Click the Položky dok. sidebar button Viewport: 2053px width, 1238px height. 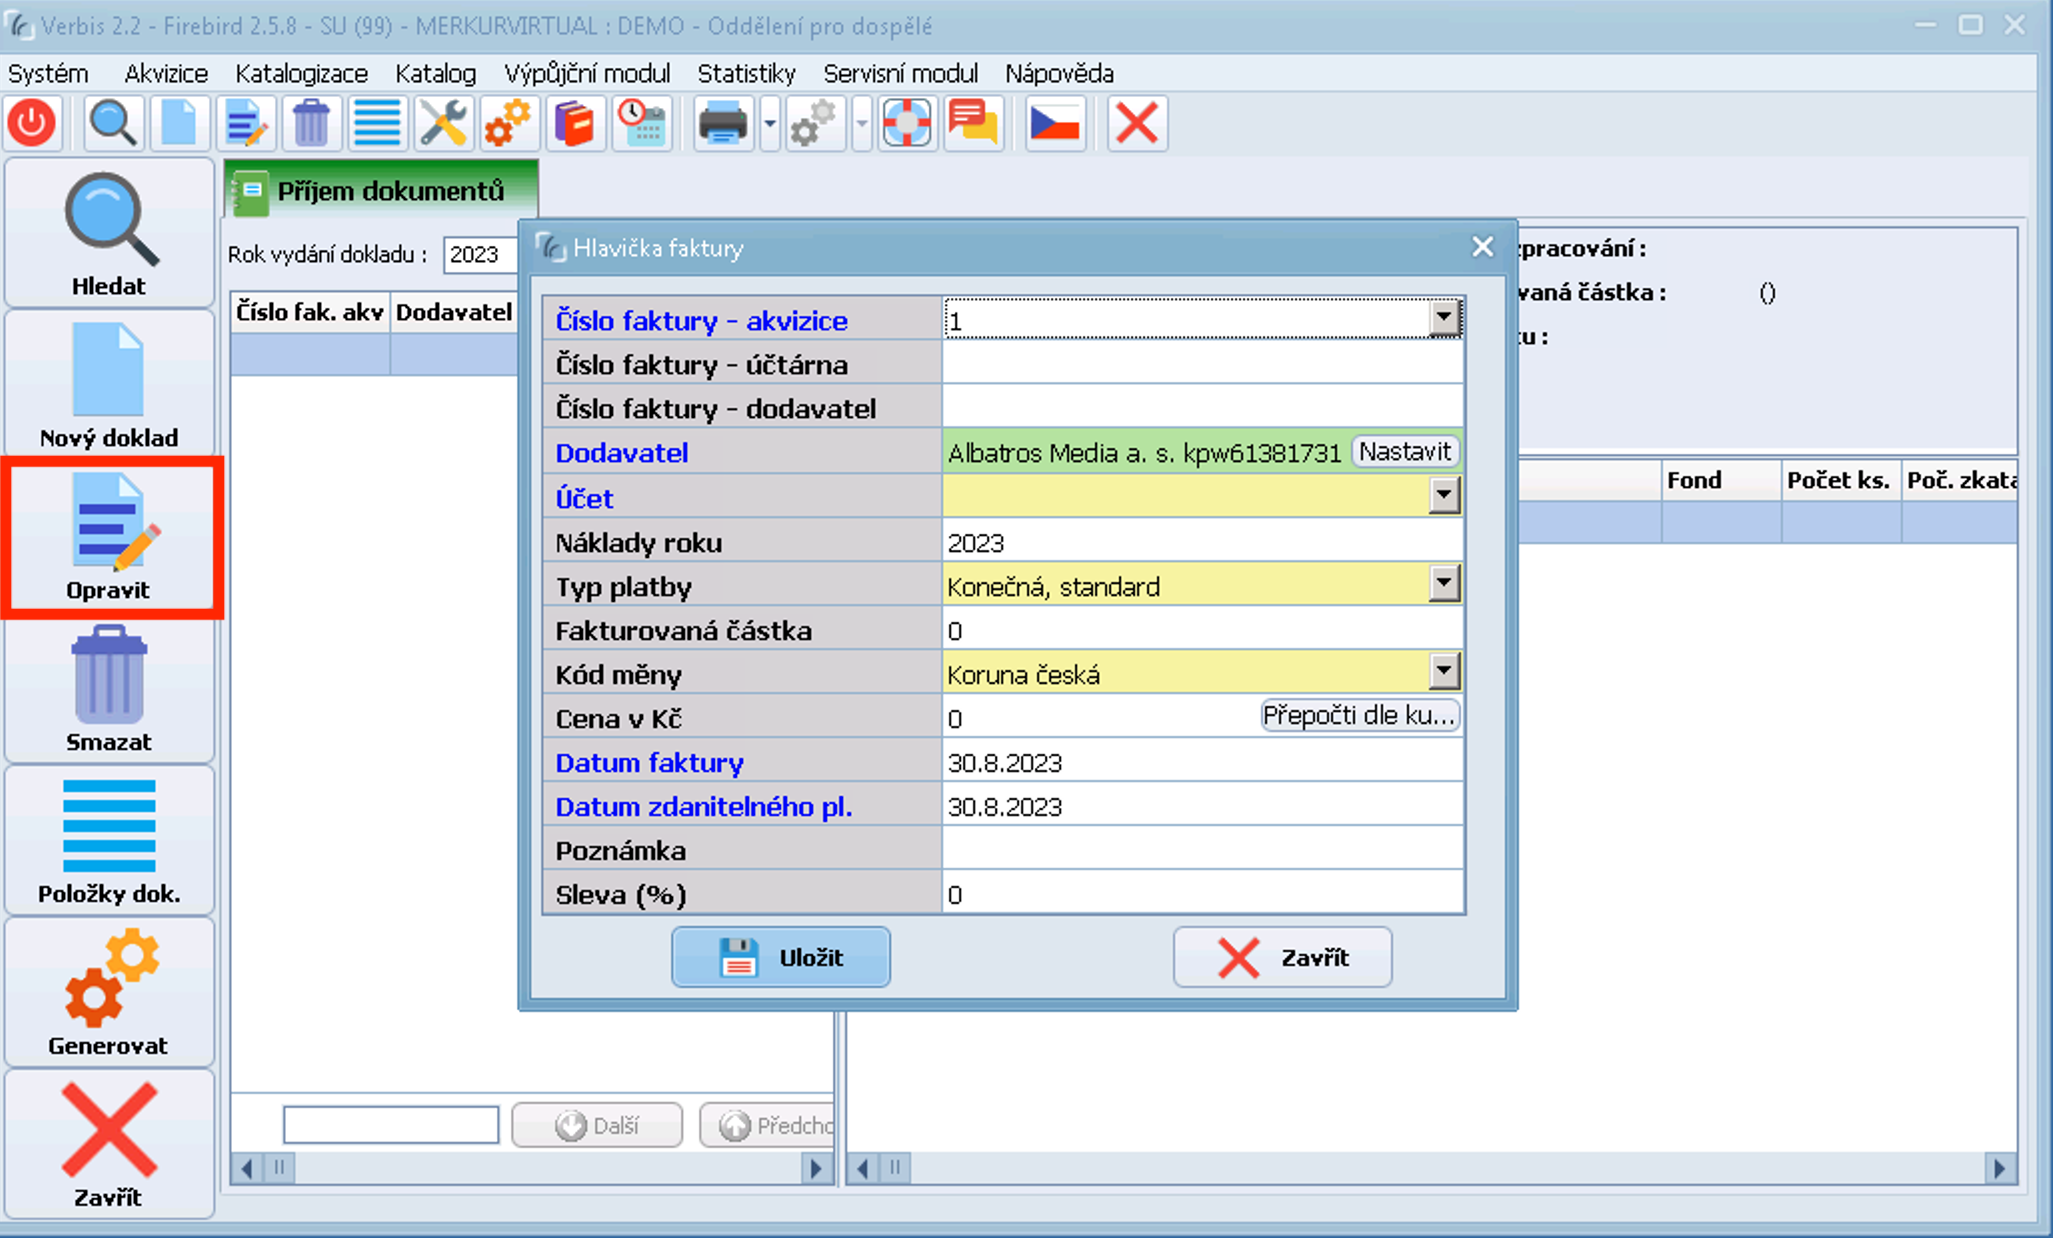pos(109,841)
